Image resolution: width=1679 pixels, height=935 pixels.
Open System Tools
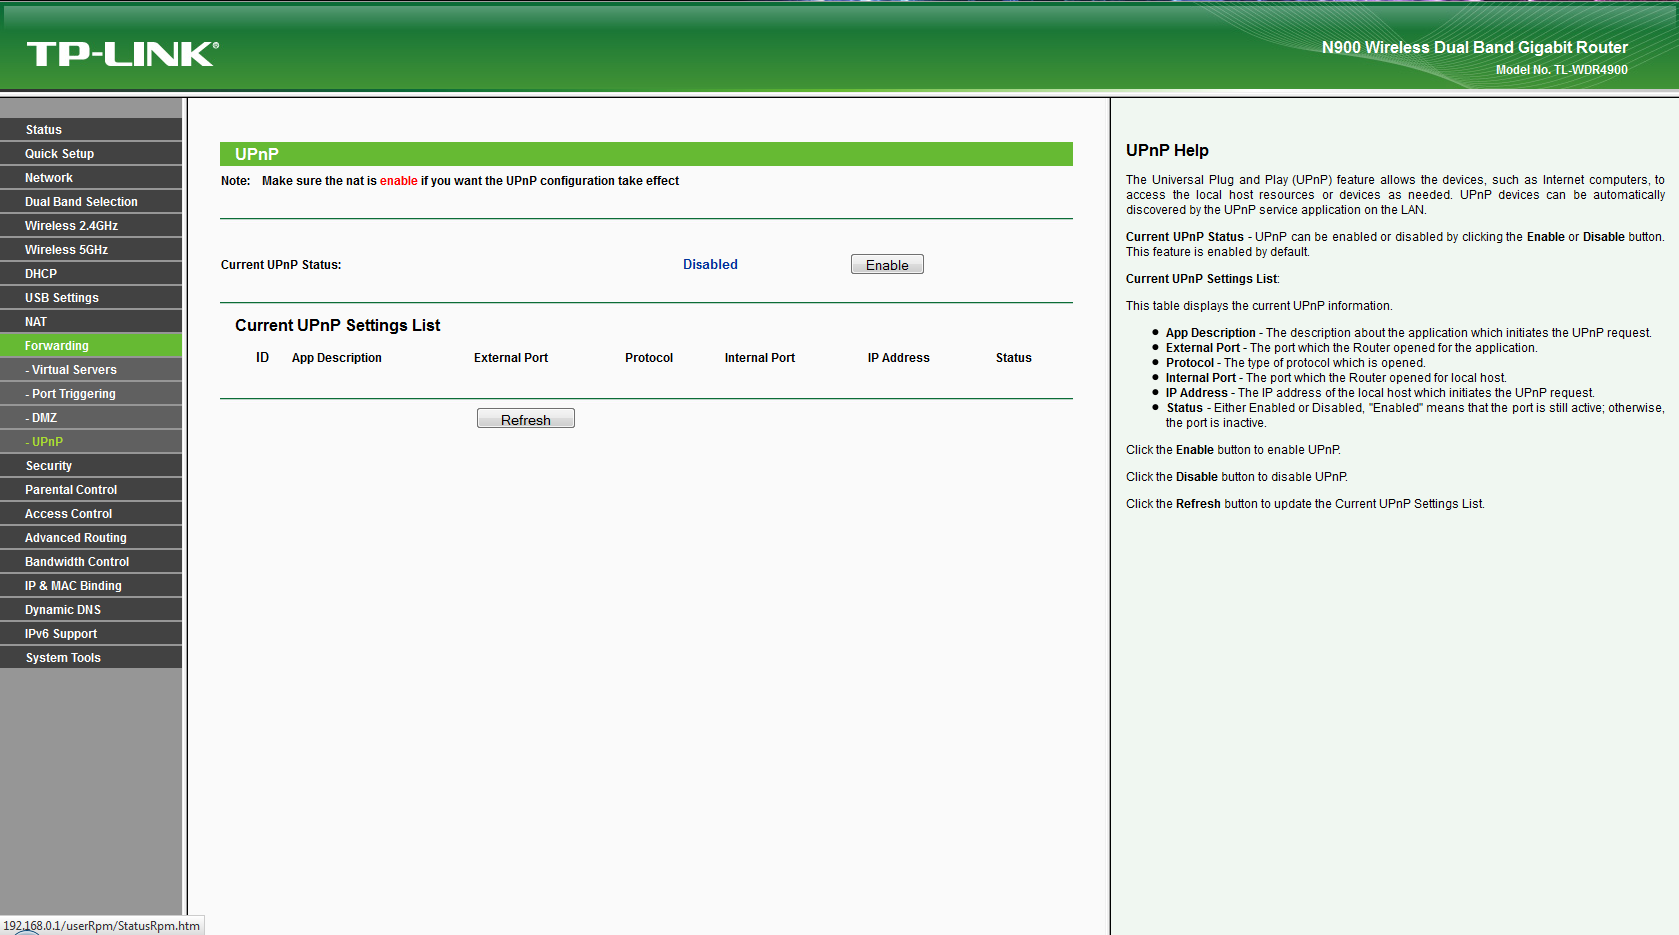pos(91,658)
